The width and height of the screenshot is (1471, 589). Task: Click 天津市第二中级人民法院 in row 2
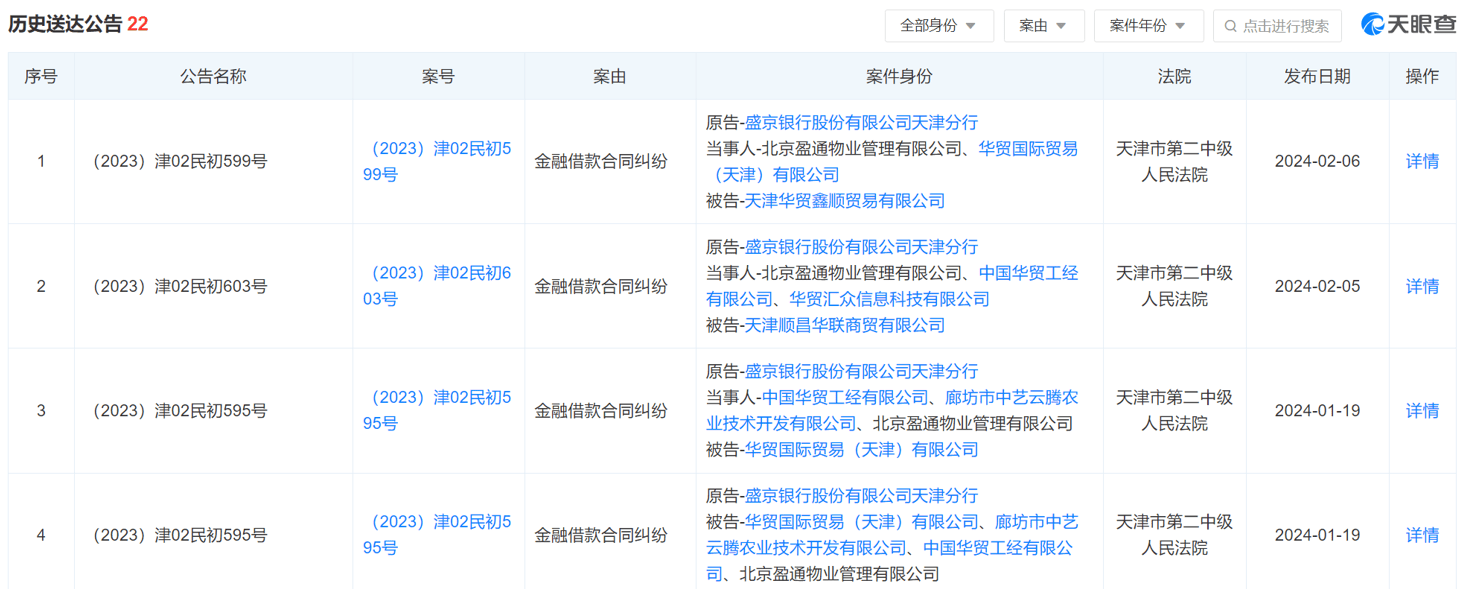(1174, 286)
